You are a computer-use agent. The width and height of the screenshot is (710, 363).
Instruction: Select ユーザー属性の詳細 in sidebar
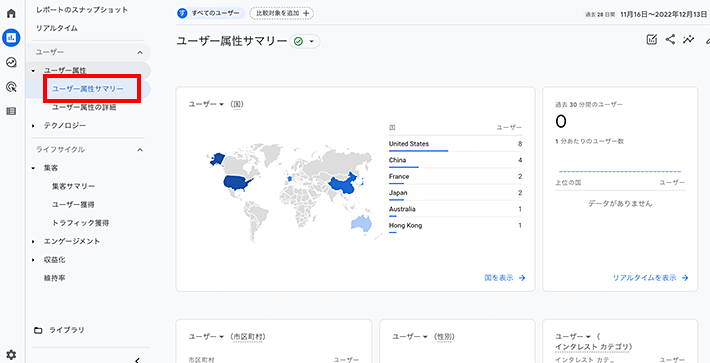click(x=85, y=107)
